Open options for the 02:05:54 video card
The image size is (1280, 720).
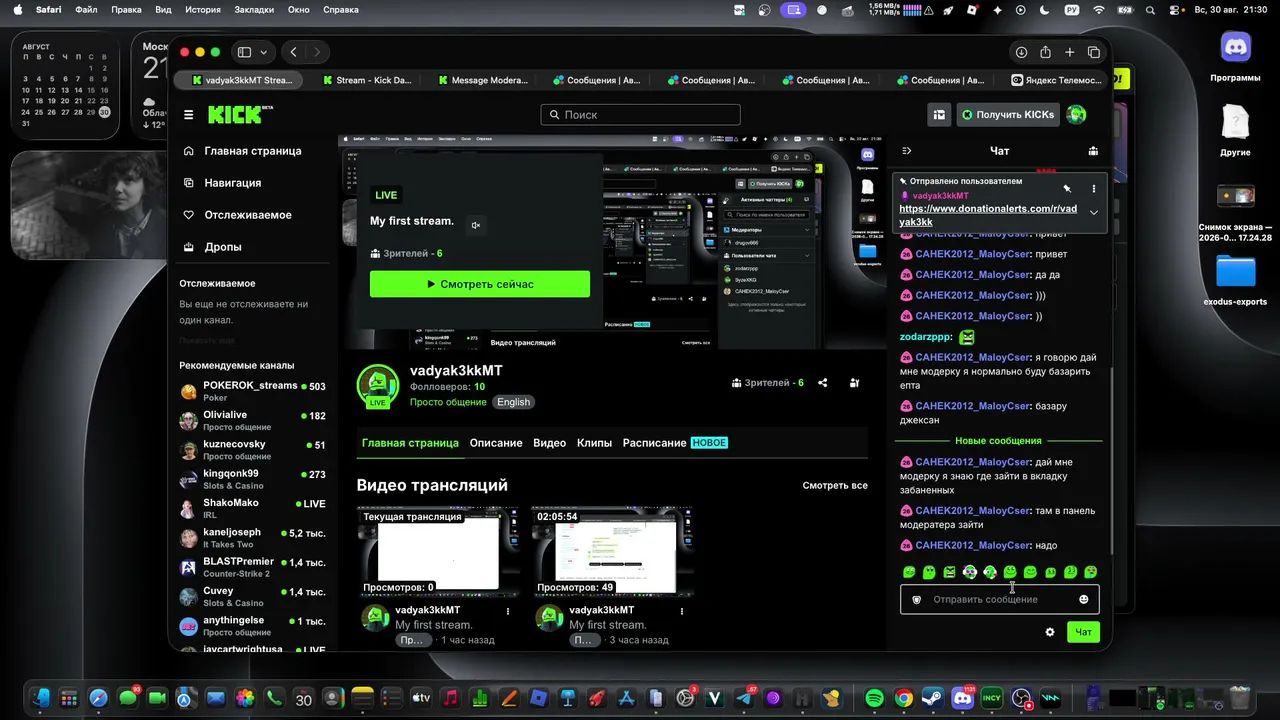(682, 611)
